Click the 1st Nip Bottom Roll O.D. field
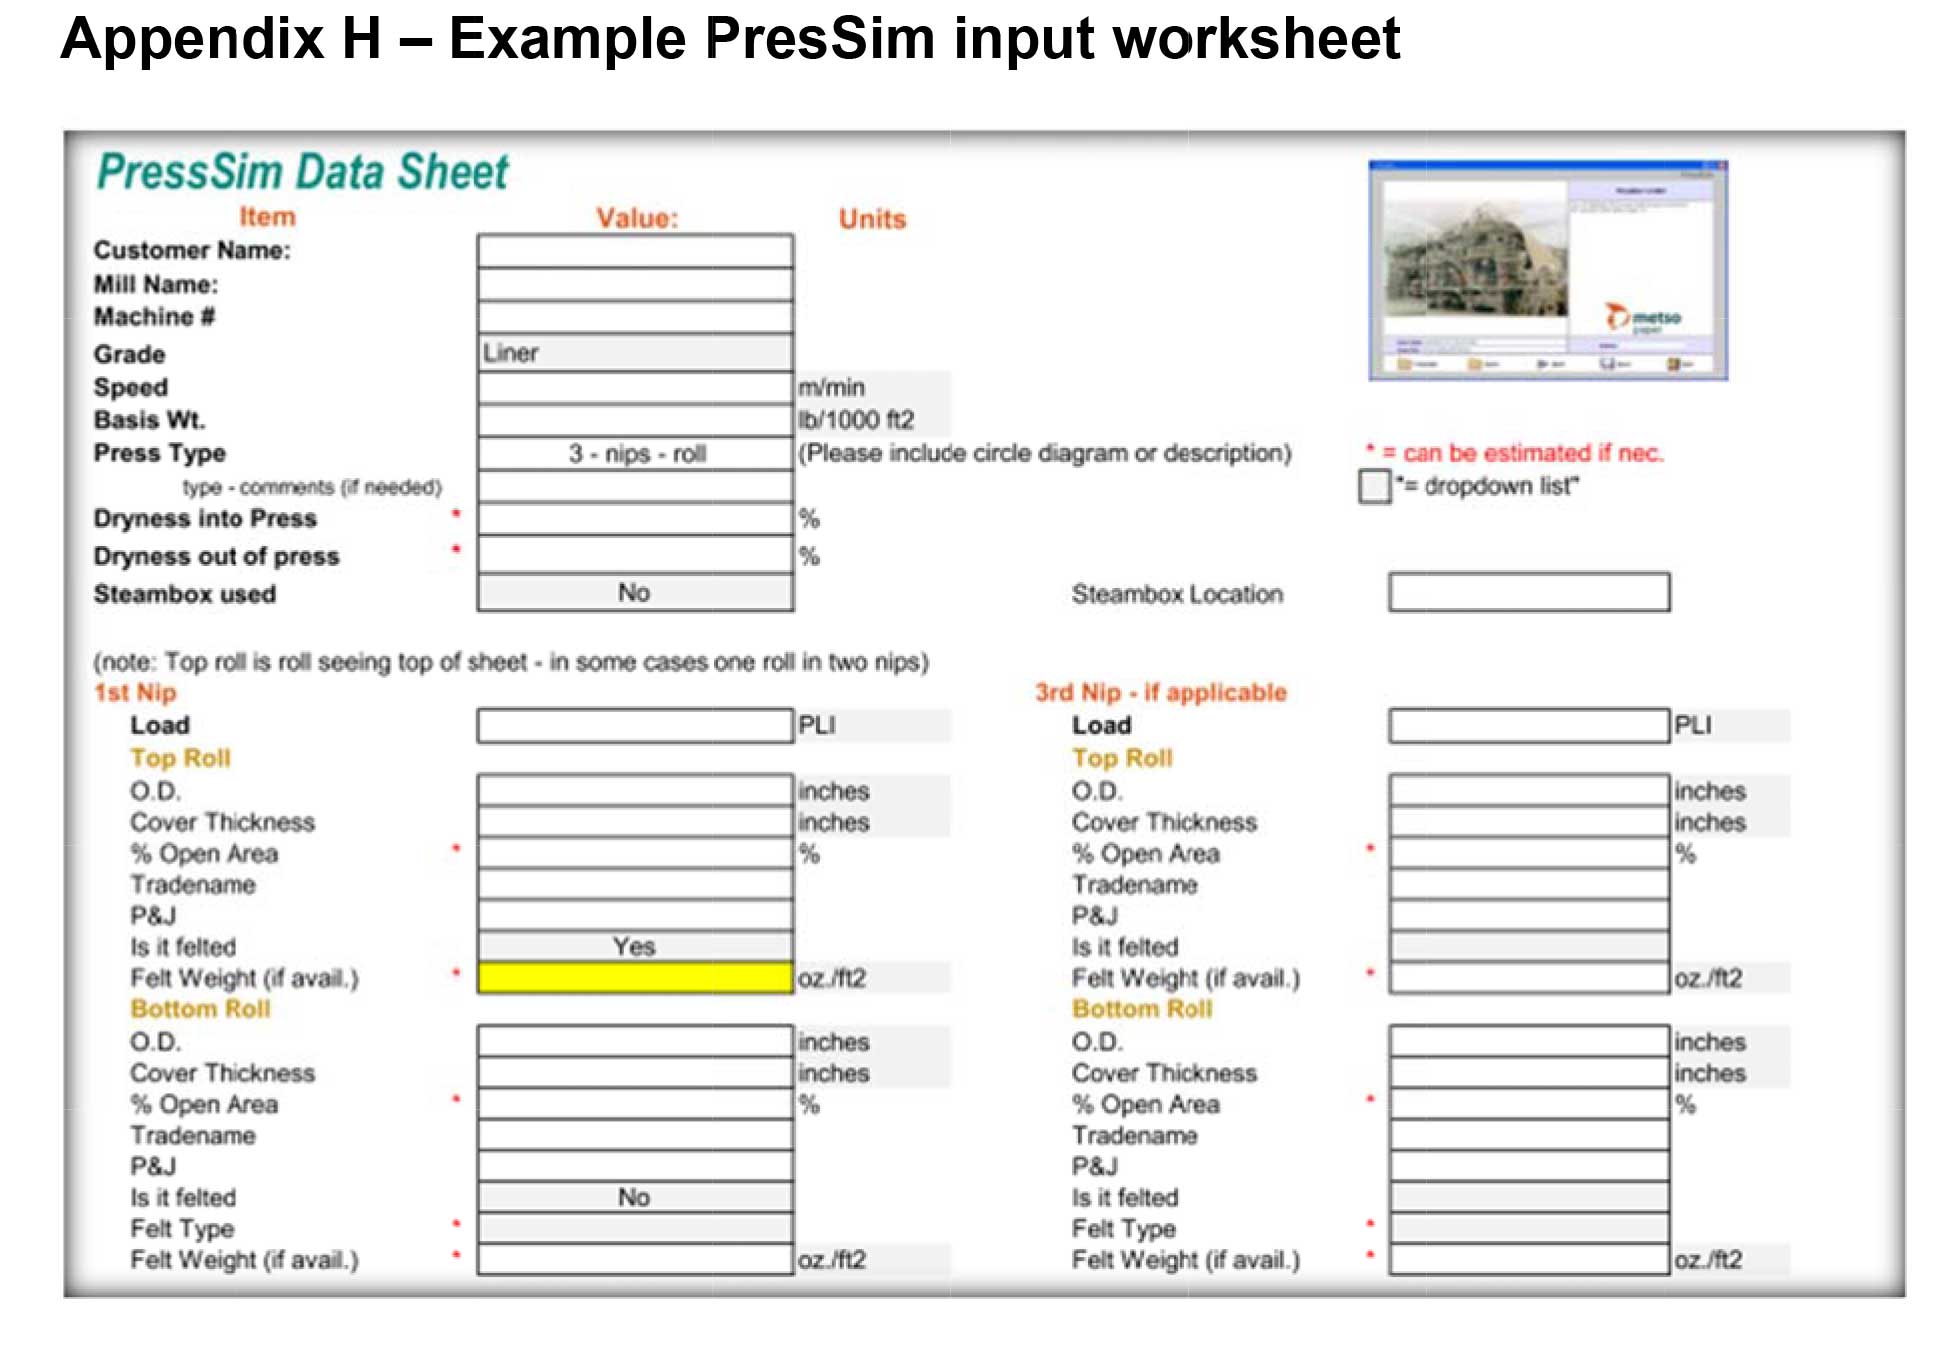This screenshot has width=1948, height=1352. coord(635,1041)
